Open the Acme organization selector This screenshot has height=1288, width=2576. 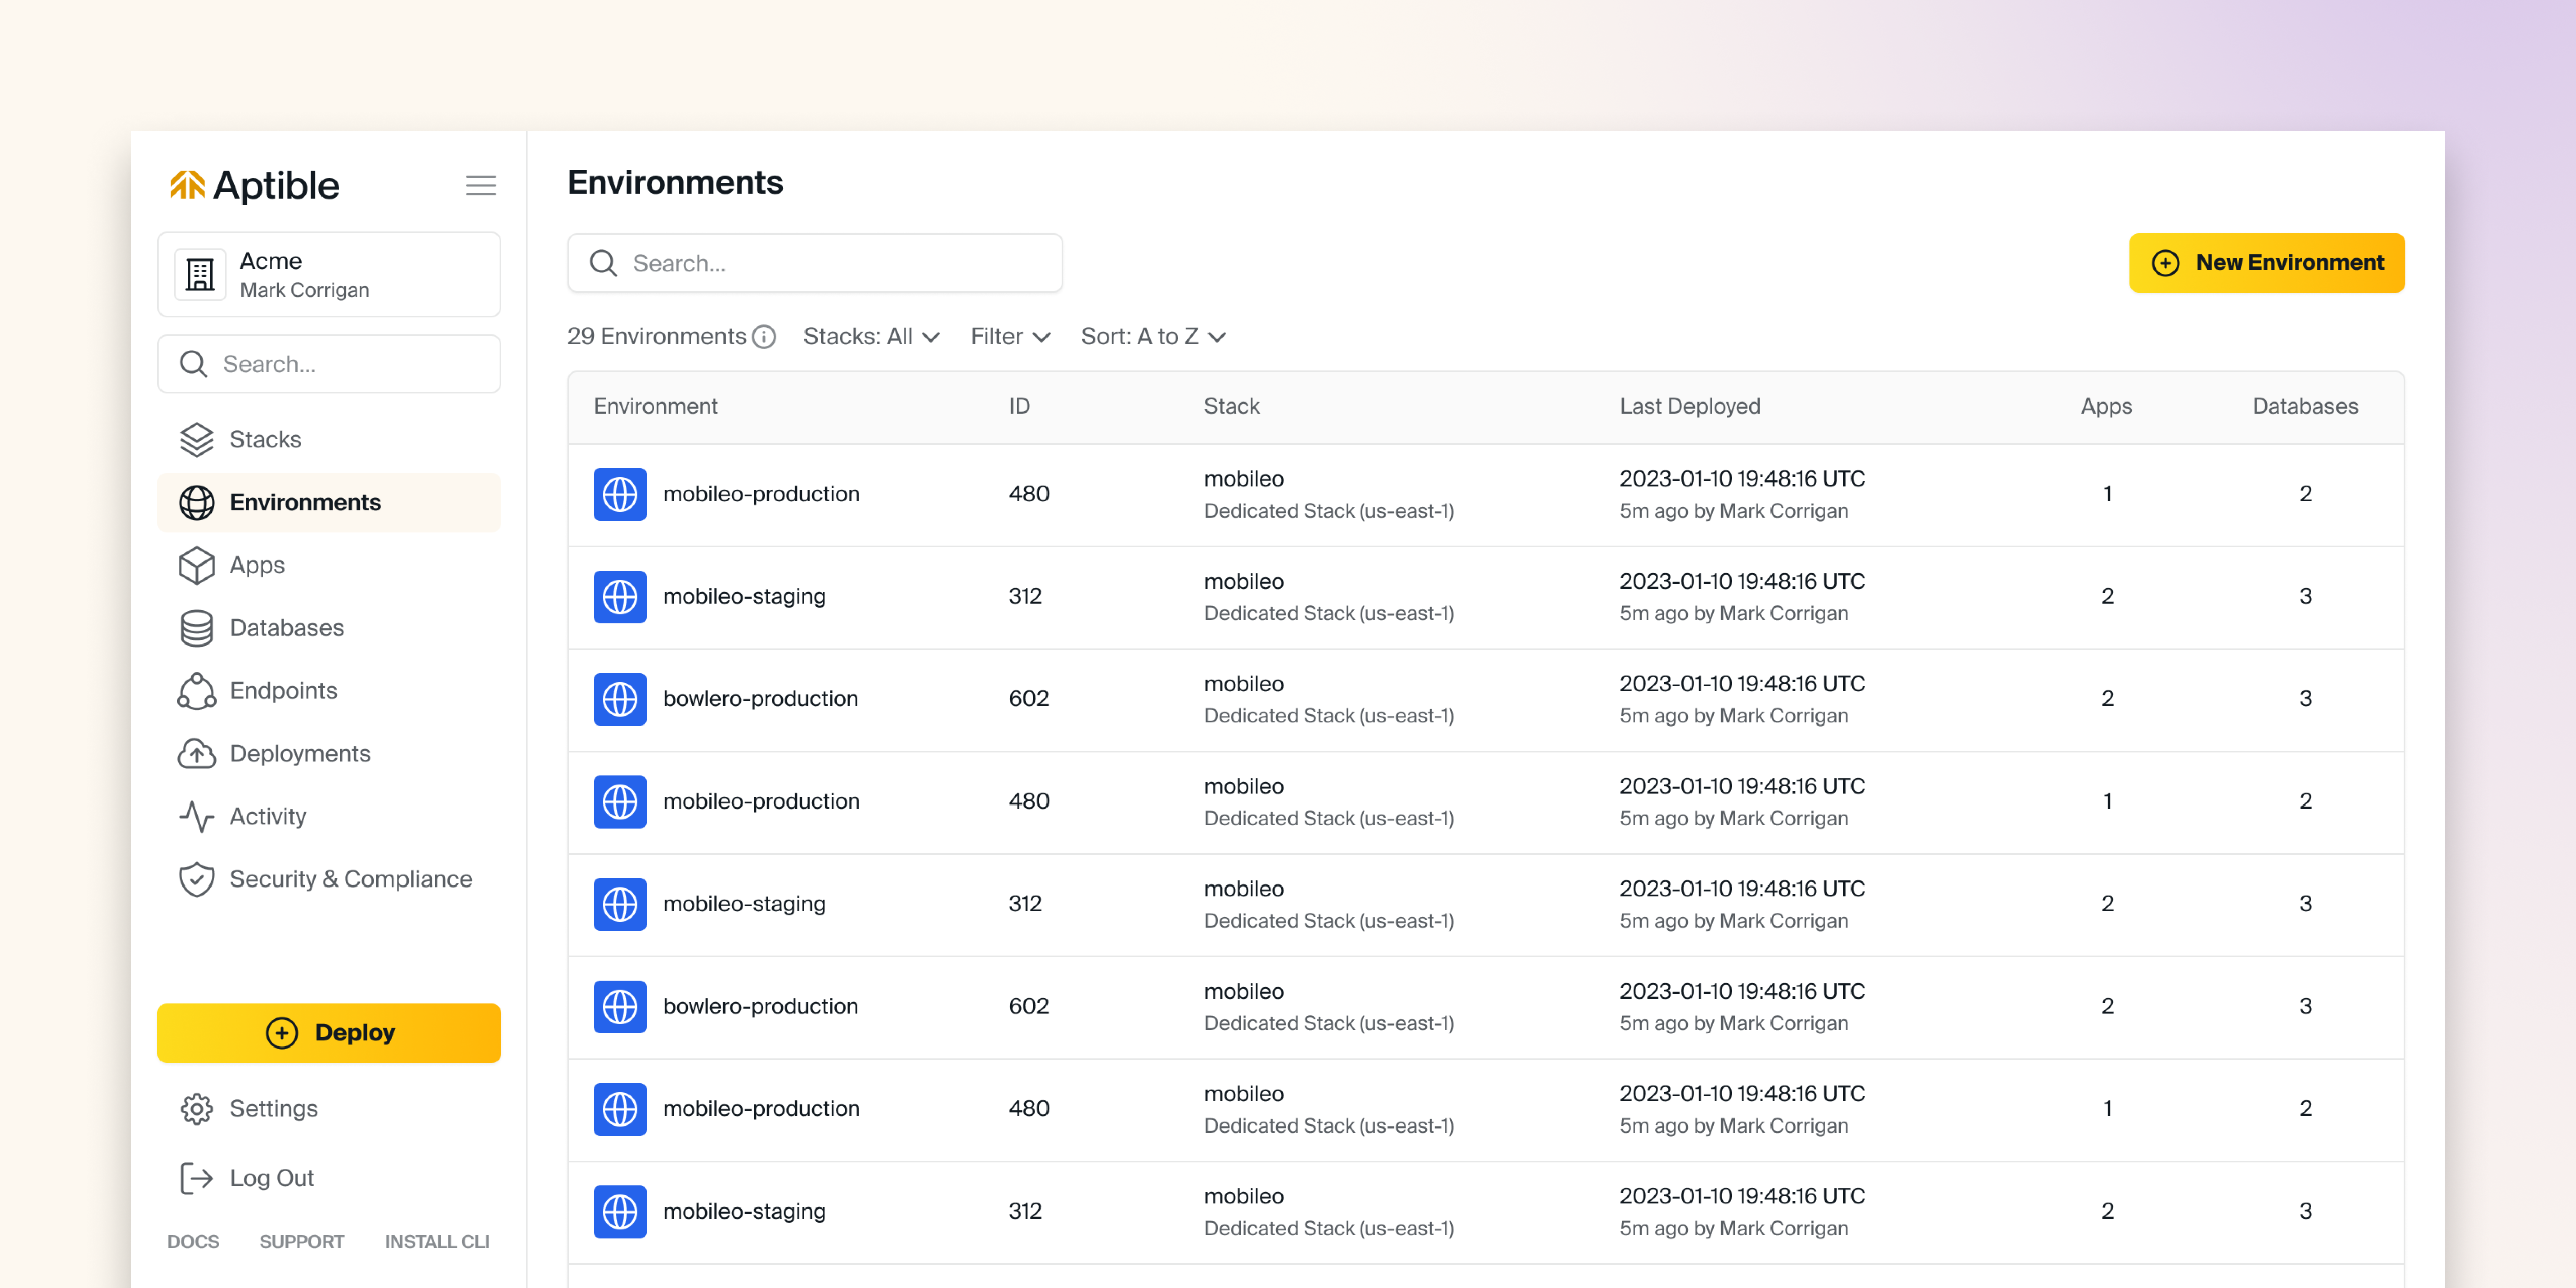tap(328, 275)
